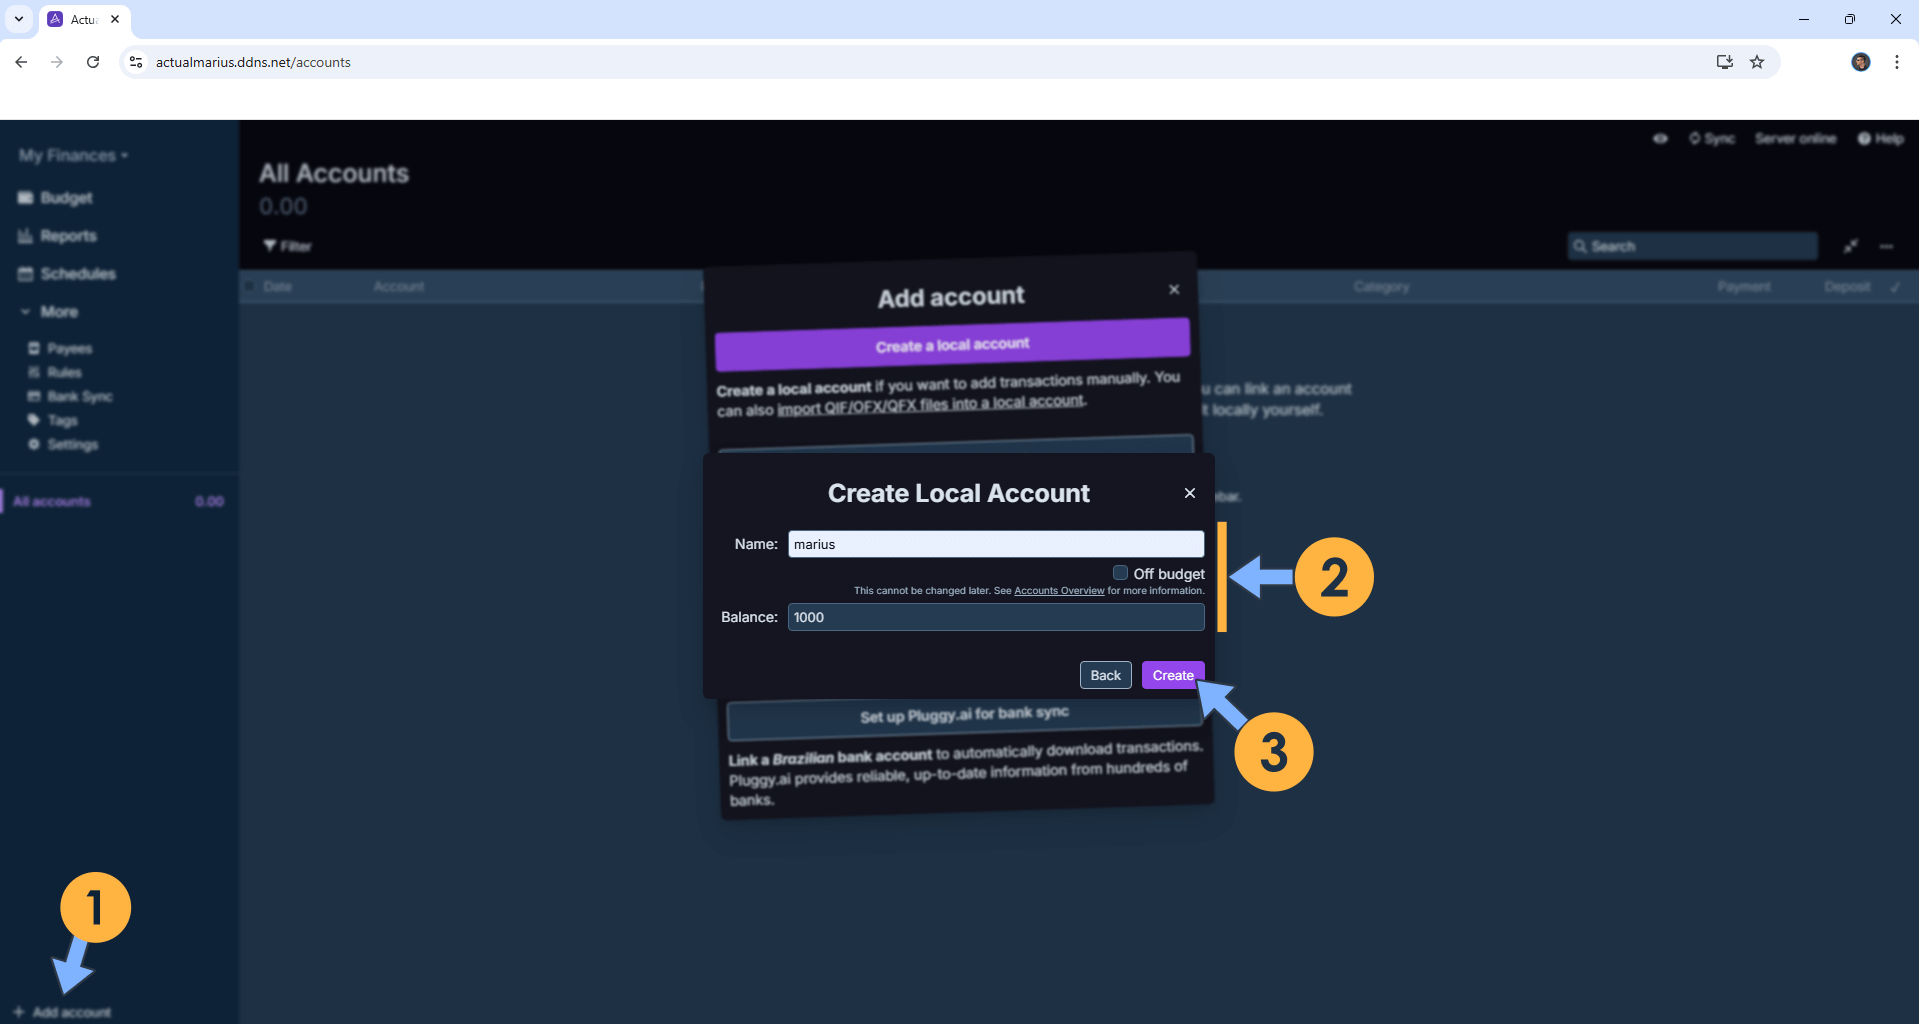Close the Create Local Account dialog
1919x1024 pixels.
click(1189, 493)
